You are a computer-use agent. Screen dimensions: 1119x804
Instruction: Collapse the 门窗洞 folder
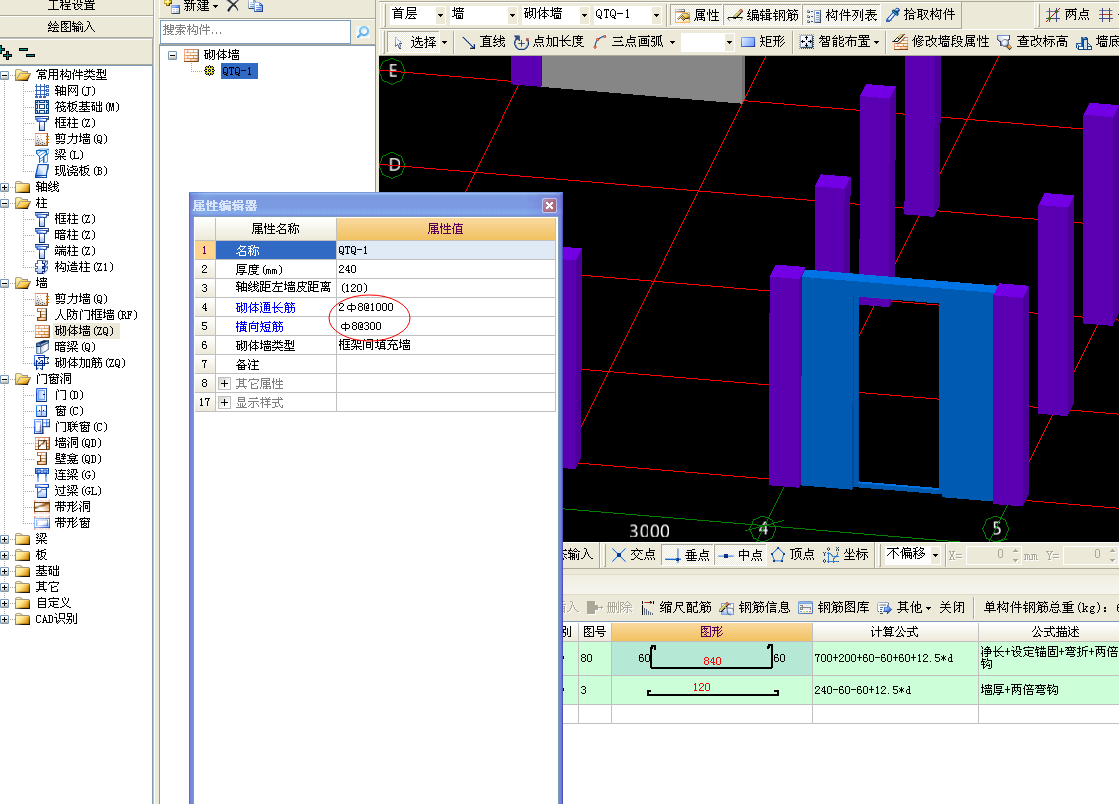pos(5,379)
